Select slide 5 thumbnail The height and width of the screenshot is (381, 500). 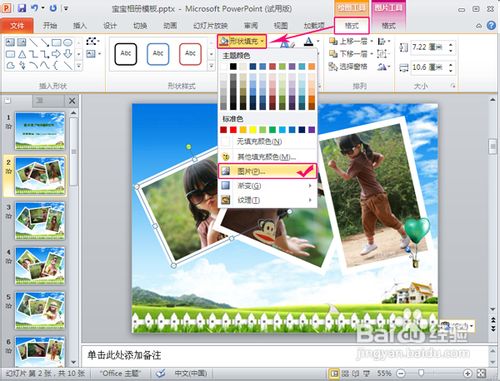pyautogui.click(x=40, y=310)
